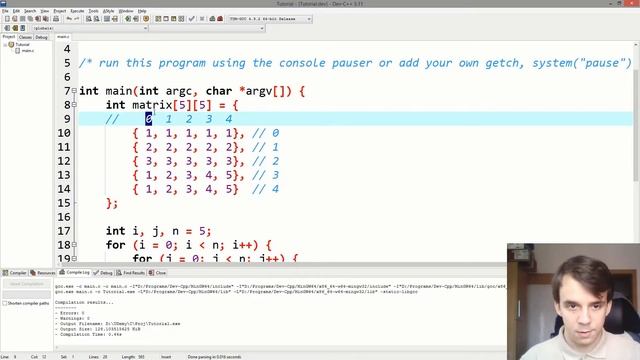Click the Compile toolbar icon
640x360 pixels.
158,19
